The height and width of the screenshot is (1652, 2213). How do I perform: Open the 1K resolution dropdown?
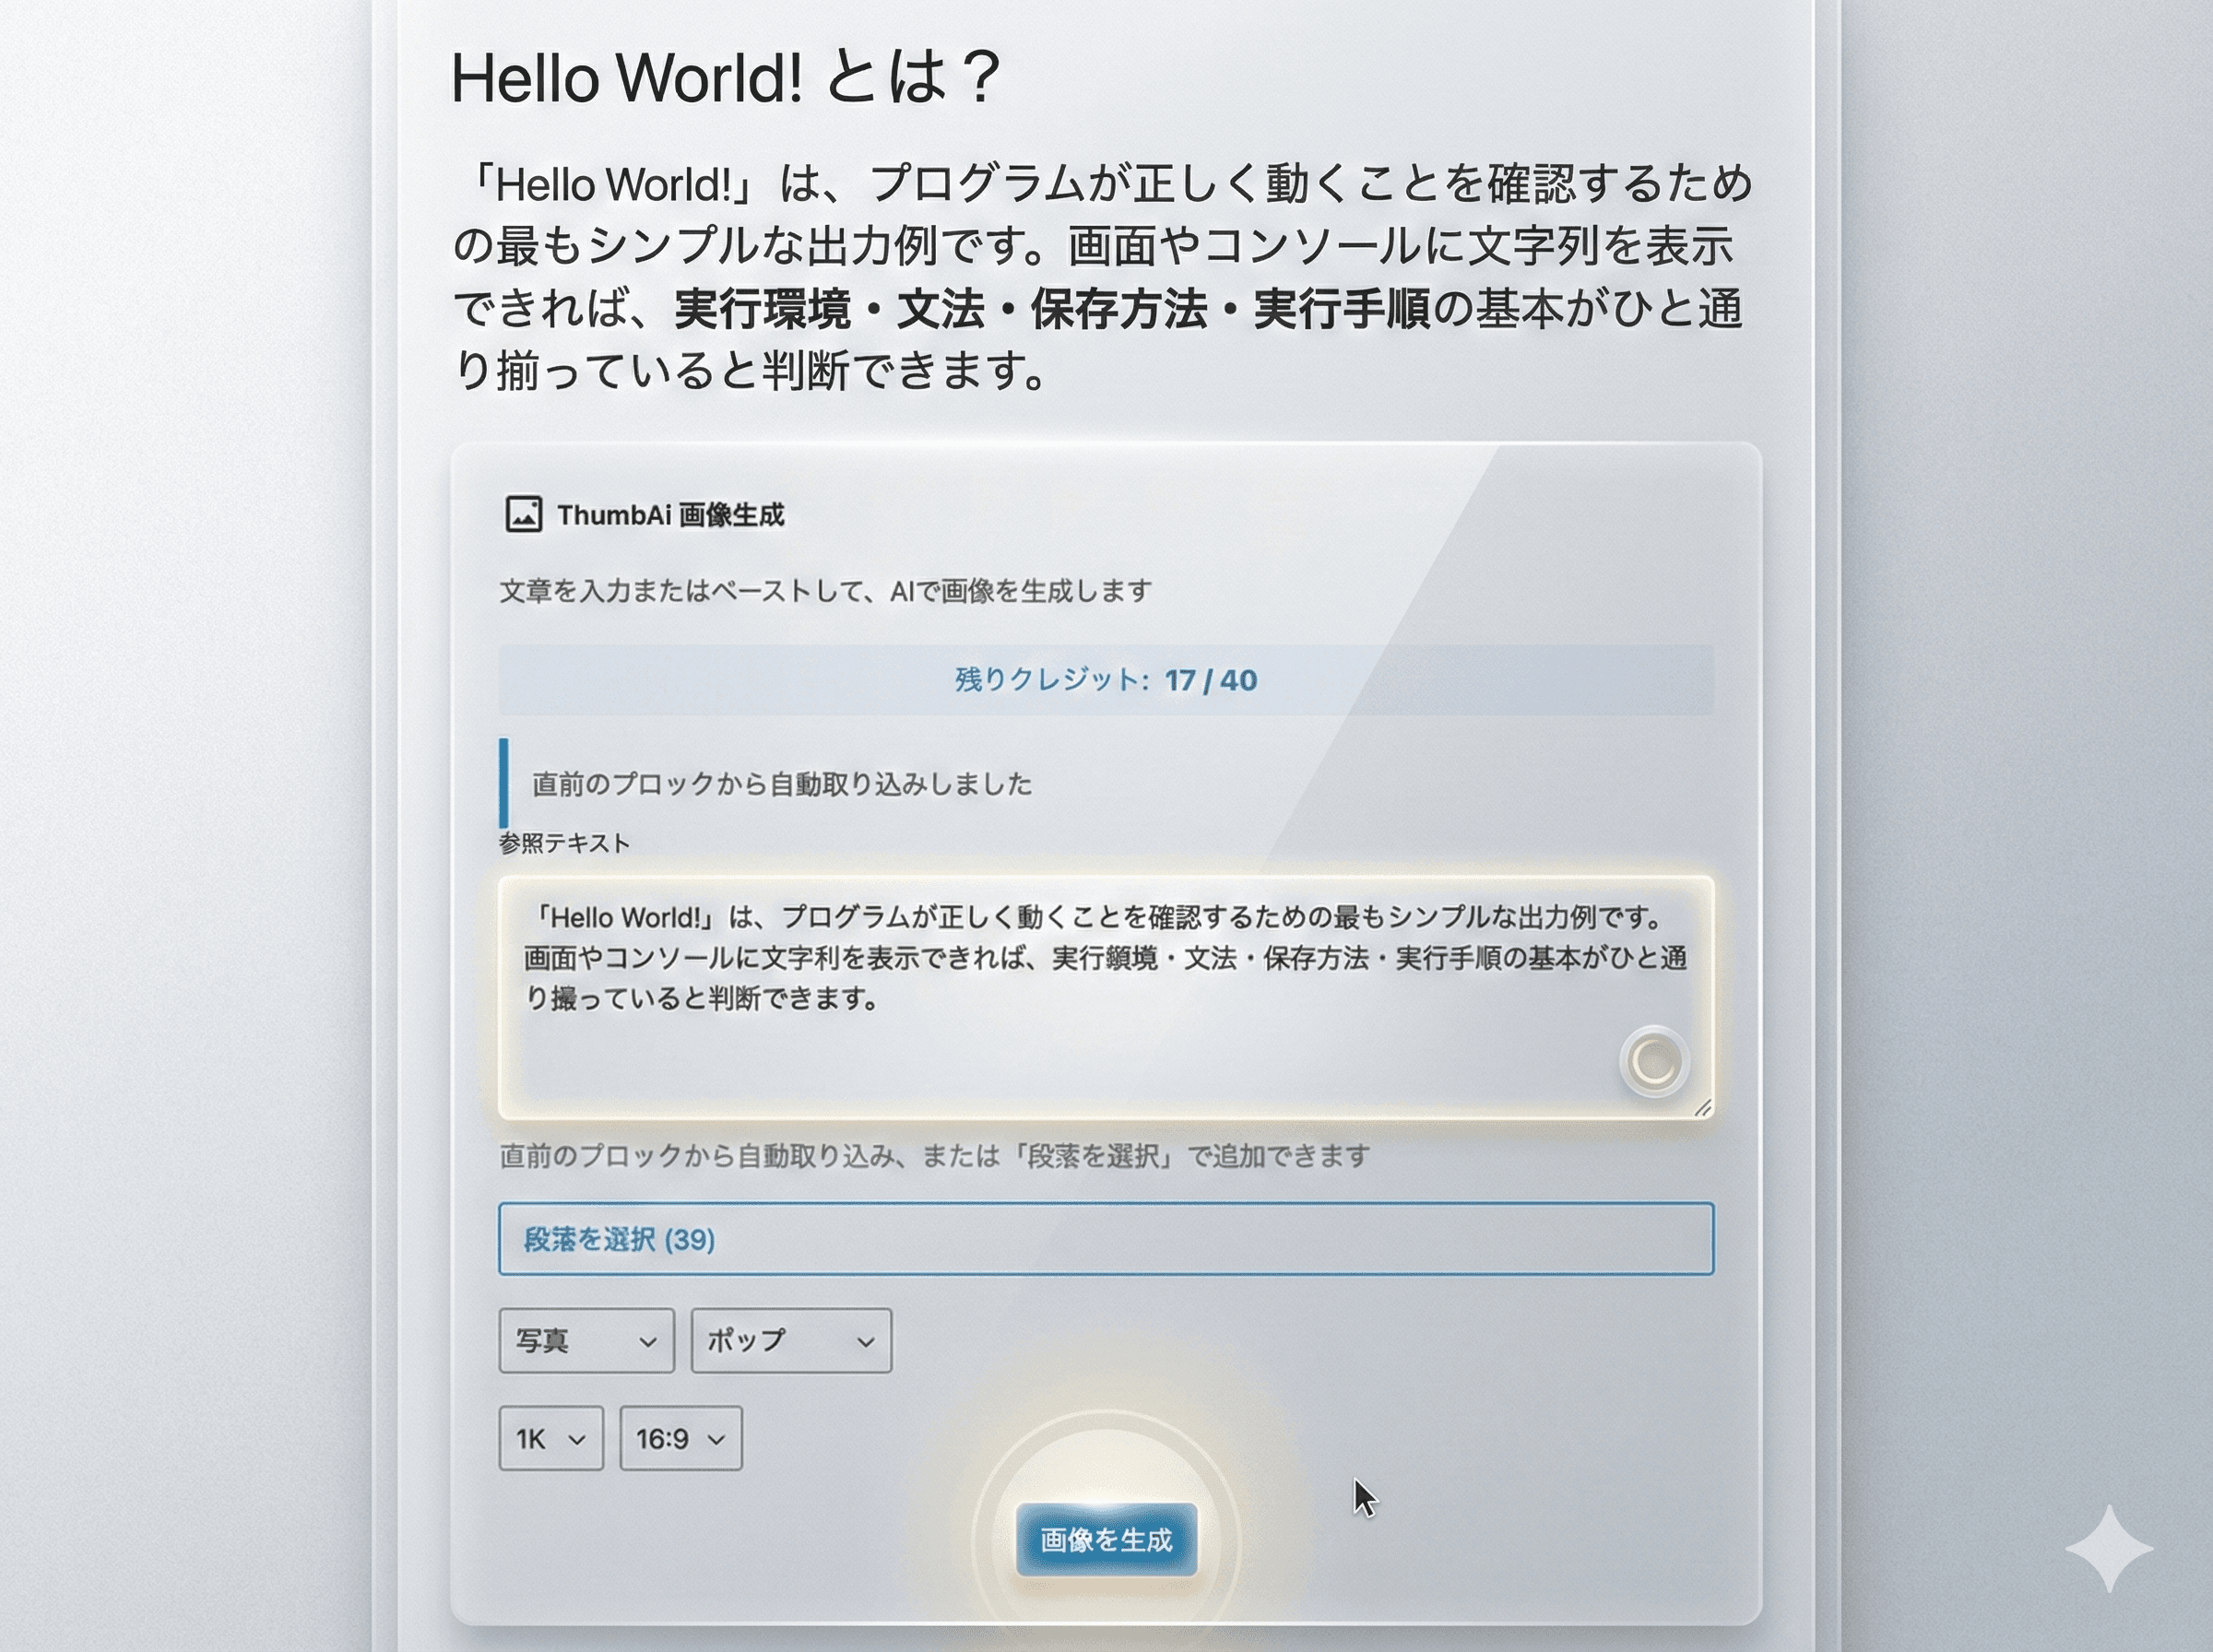click(551, 1440)
